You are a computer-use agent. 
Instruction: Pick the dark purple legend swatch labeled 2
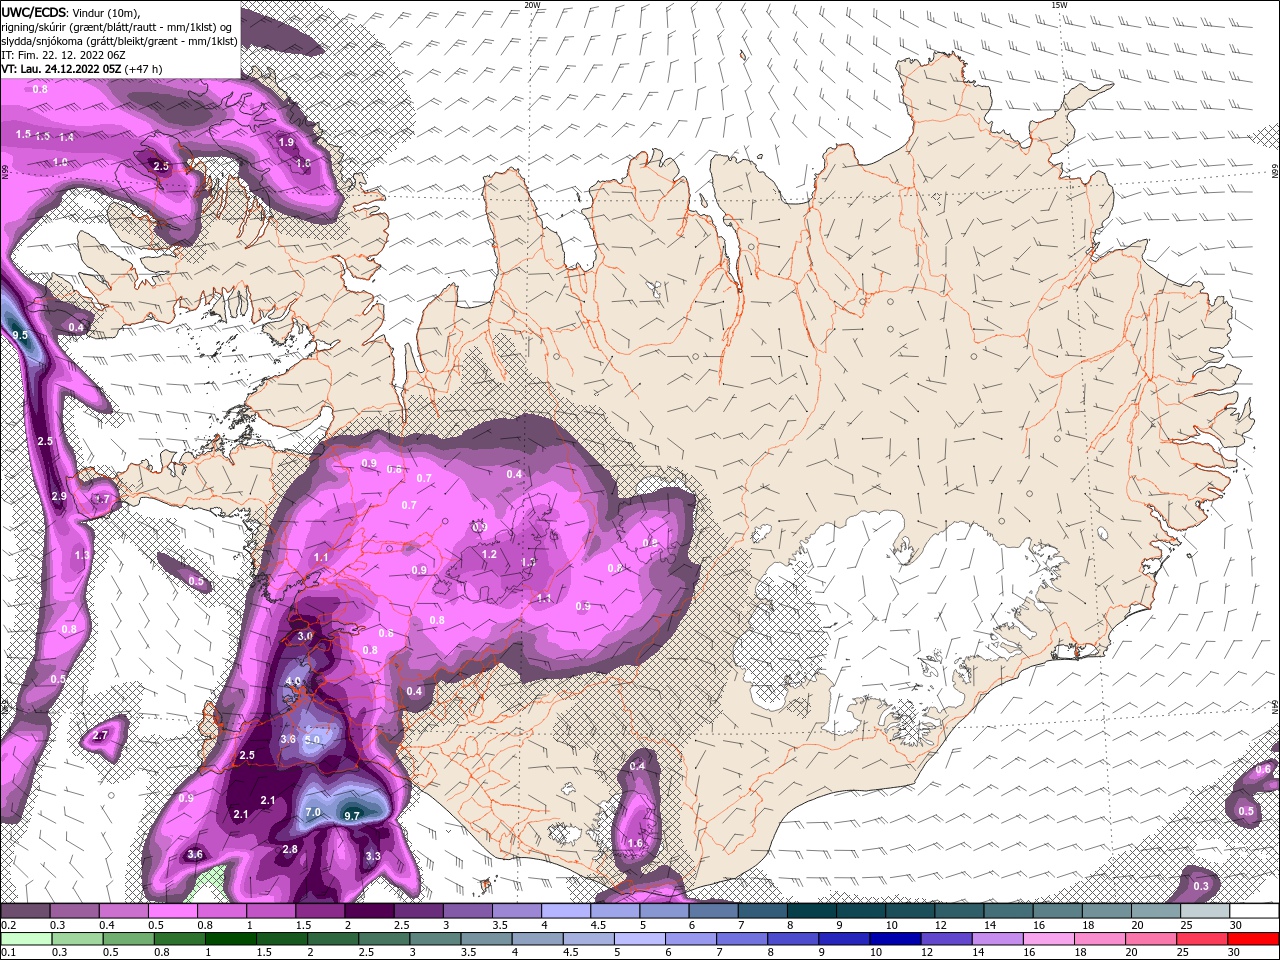point(369,911)
